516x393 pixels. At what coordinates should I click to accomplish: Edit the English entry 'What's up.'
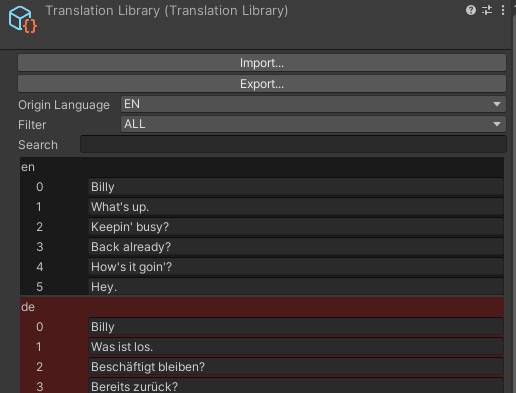[x=296, y=207]
